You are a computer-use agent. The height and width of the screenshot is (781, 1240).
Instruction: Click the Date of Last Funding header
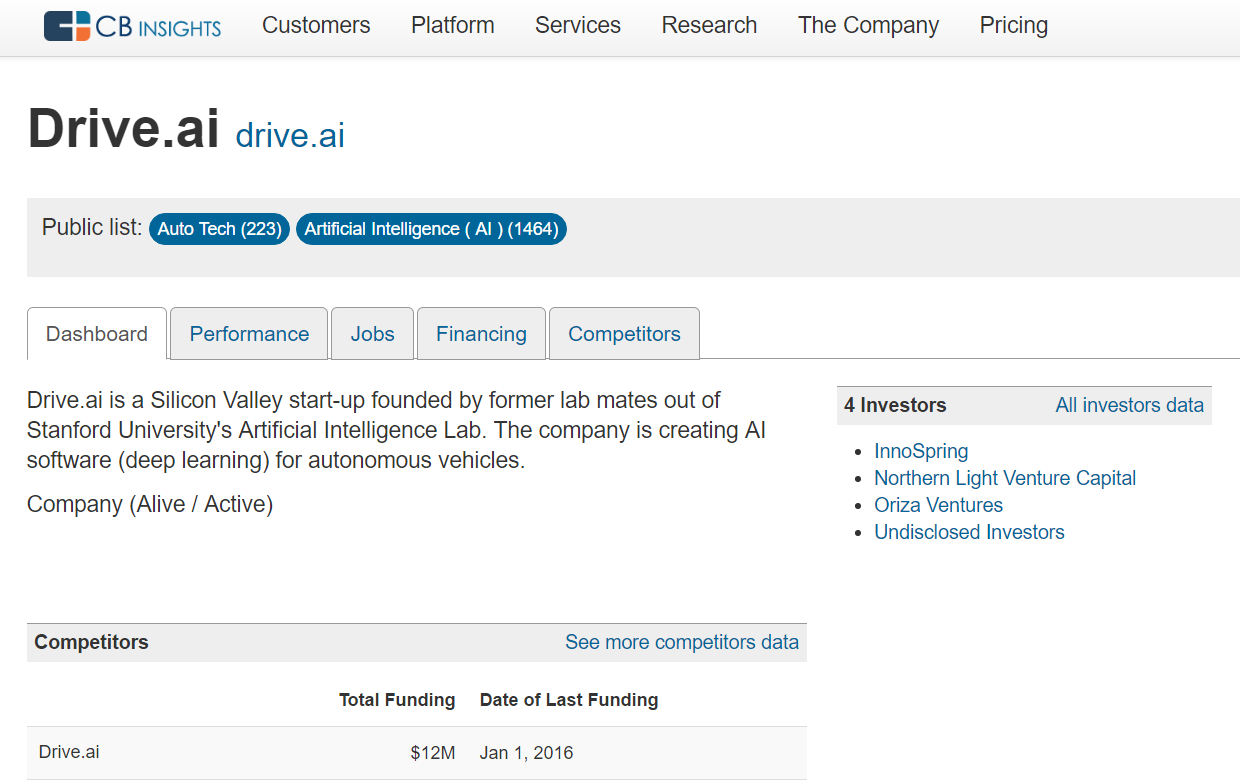point(569,700)
